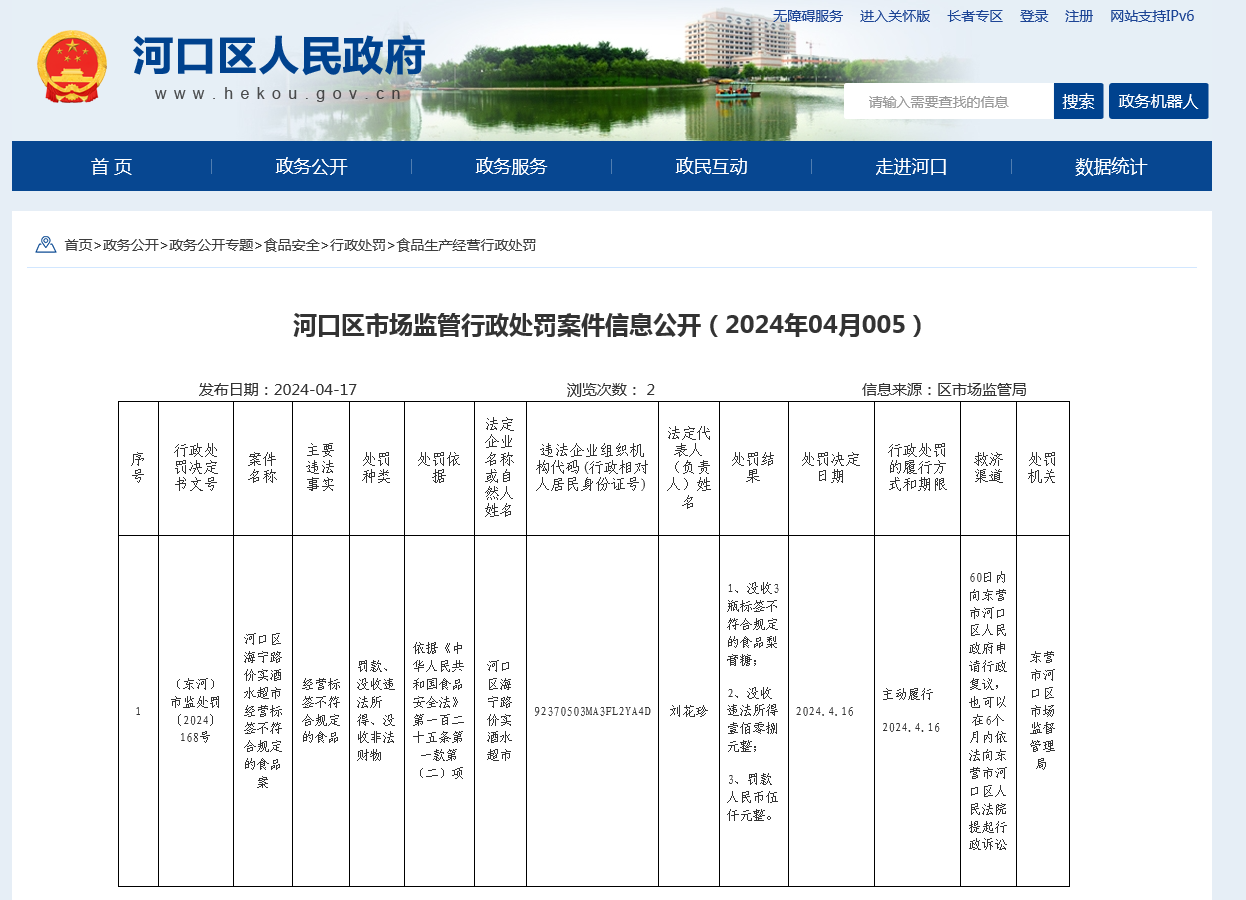This screenshot has height=900, width=1246.
Task: Click the 案件名称 column header
Action: pos(263,468)
